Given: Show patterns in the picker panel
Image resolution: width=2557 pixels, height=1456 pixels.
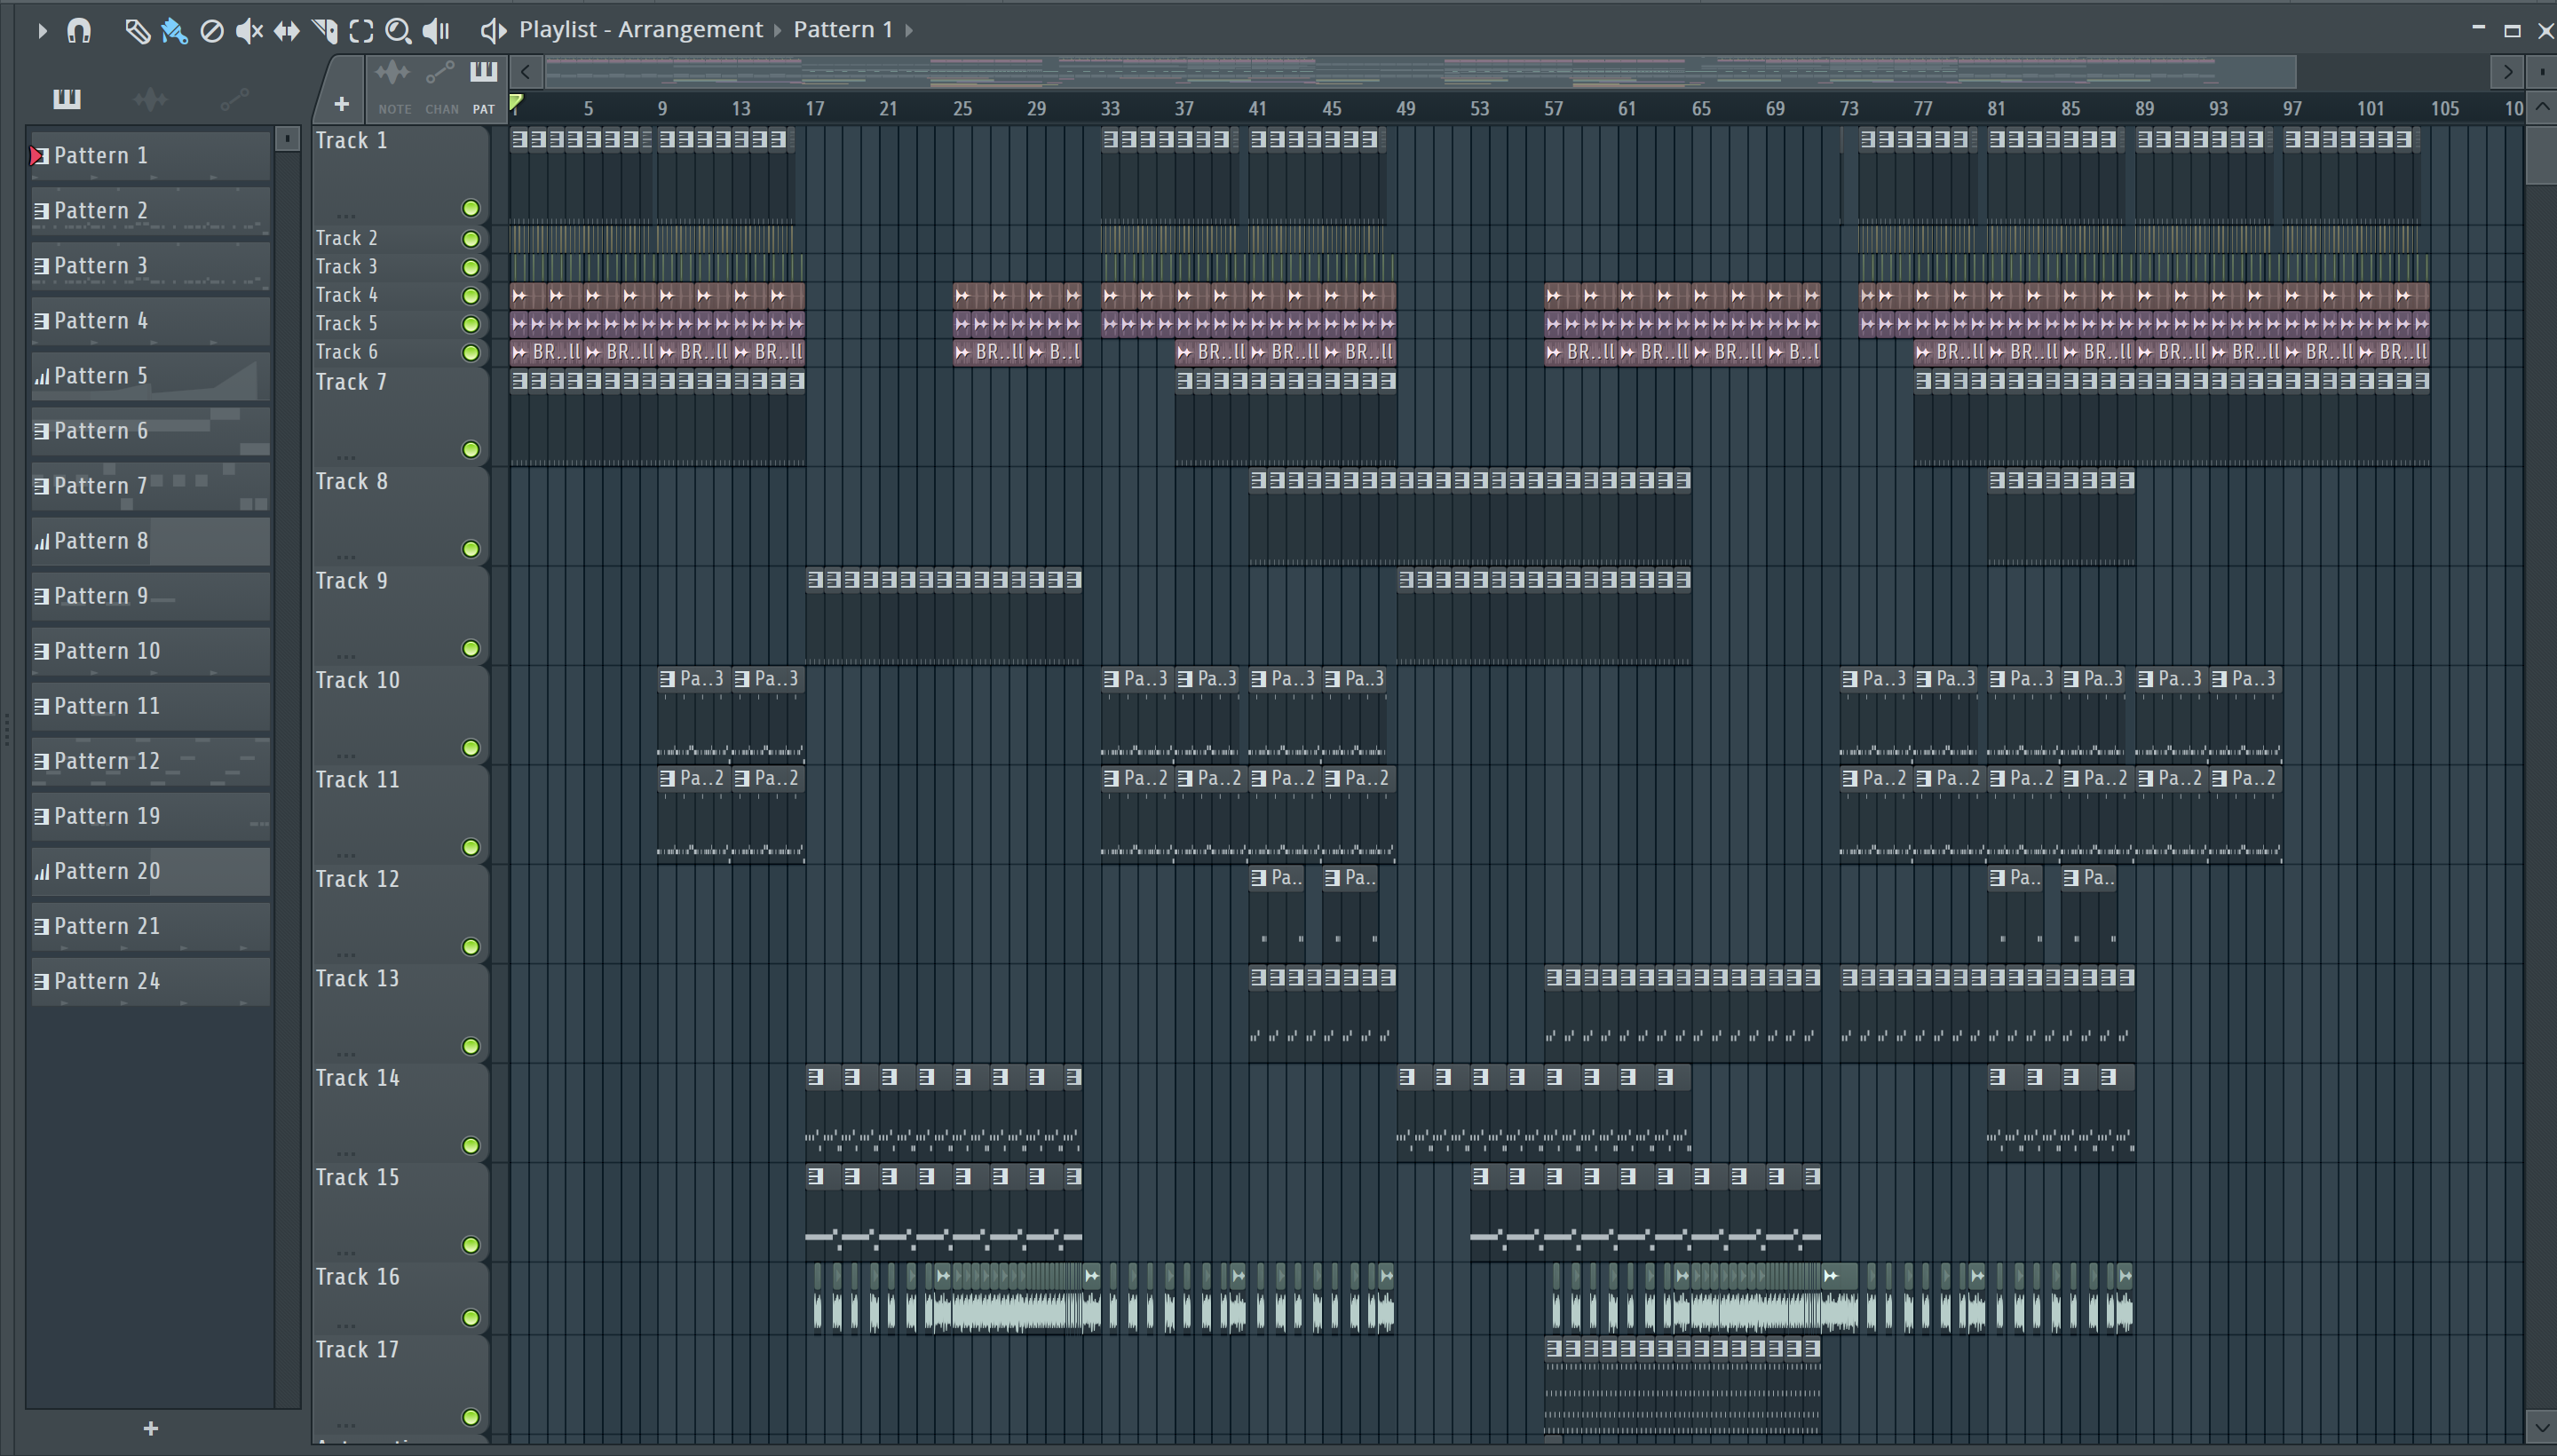Looking at the screenshot, I should 66,98.
